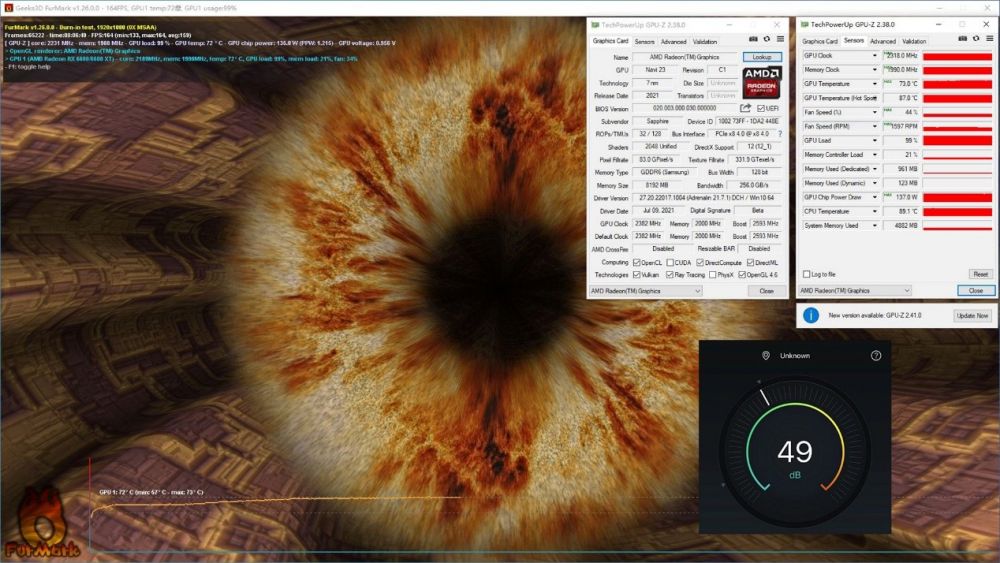The height and width of the screenshot is (563, 1000).
Task: Click the Update Now button
Action: point(972,315)
